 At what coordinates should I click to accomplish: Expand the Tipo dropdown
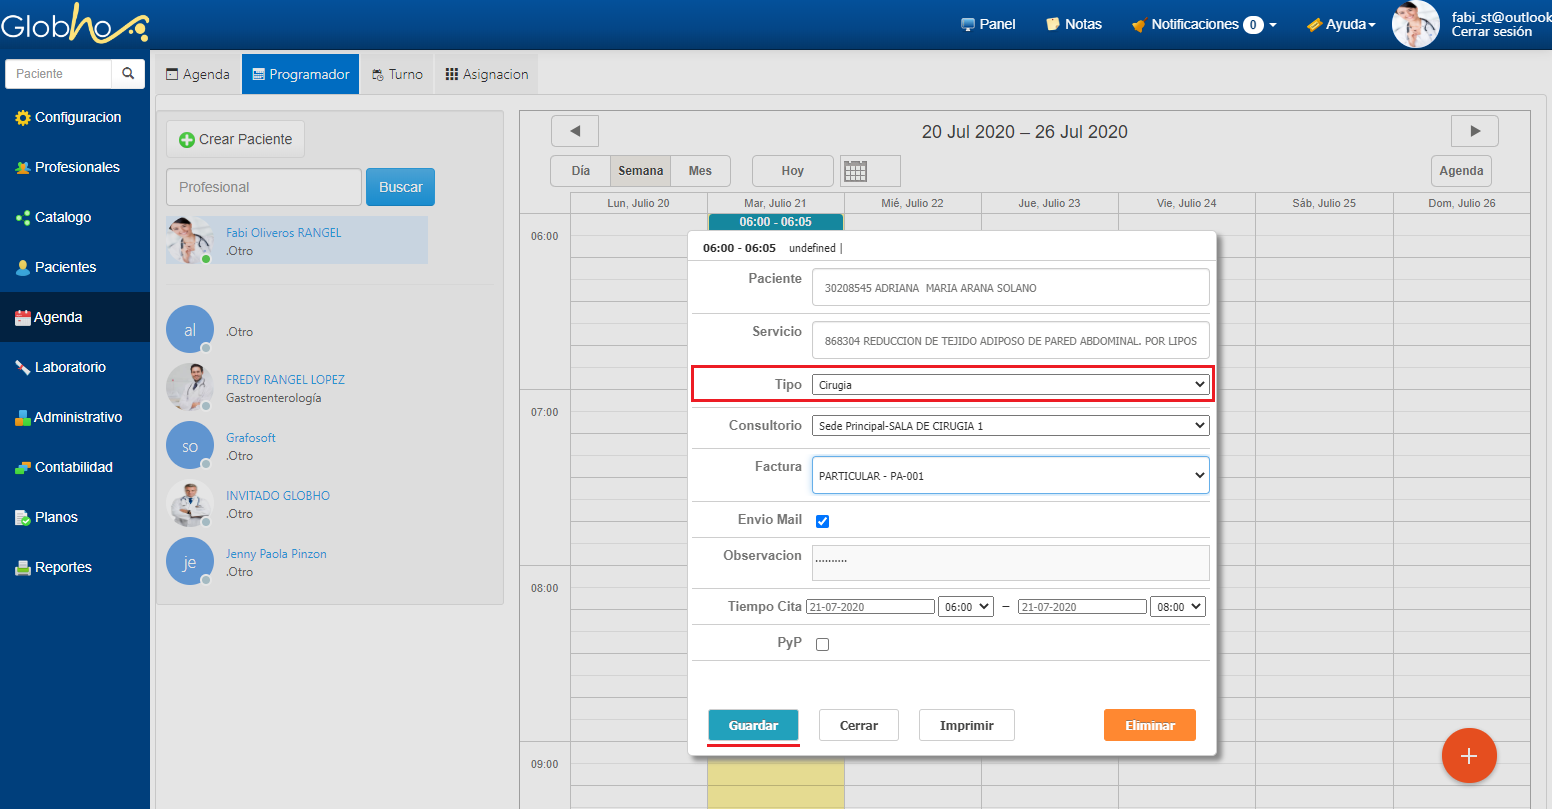coord(1010,384)
